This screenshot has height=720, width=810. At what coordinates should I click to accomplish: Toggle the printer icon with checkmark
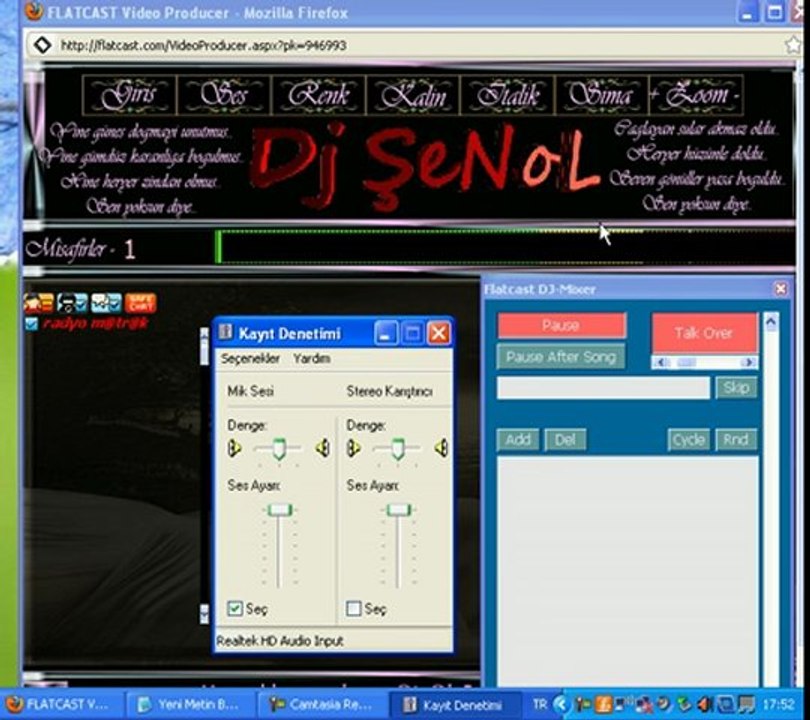pos(72,303)
